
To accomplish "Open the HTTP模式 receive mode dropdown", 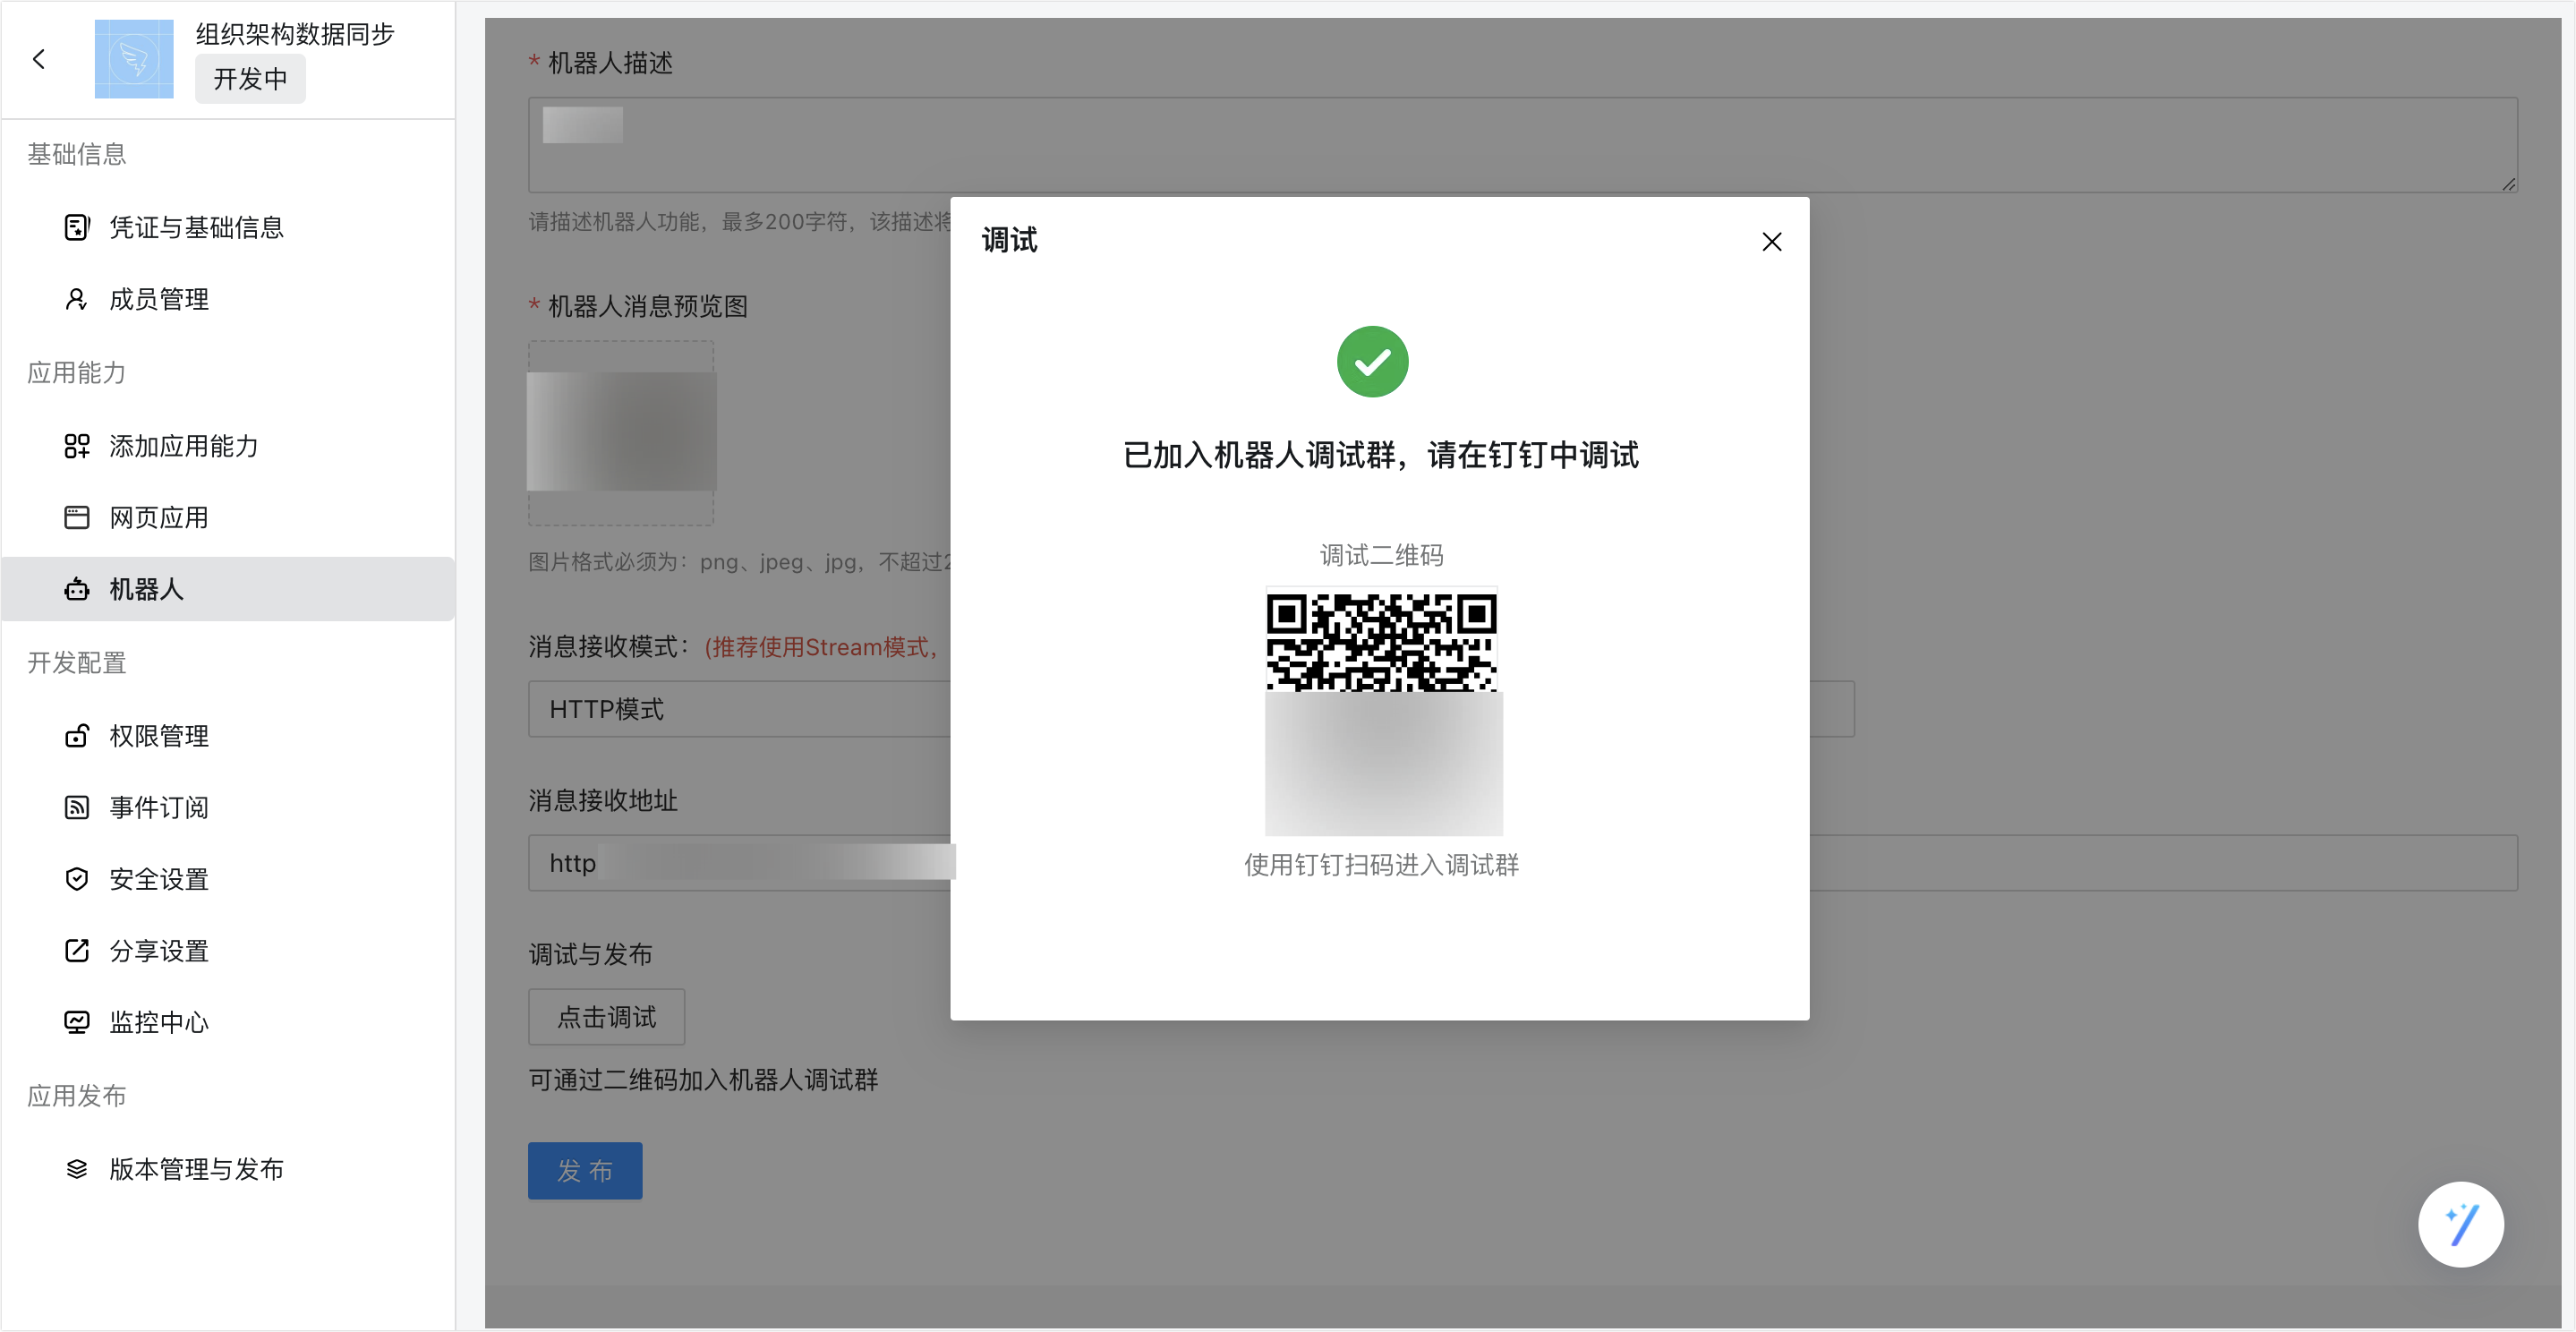I will [x=1191, y=709].
